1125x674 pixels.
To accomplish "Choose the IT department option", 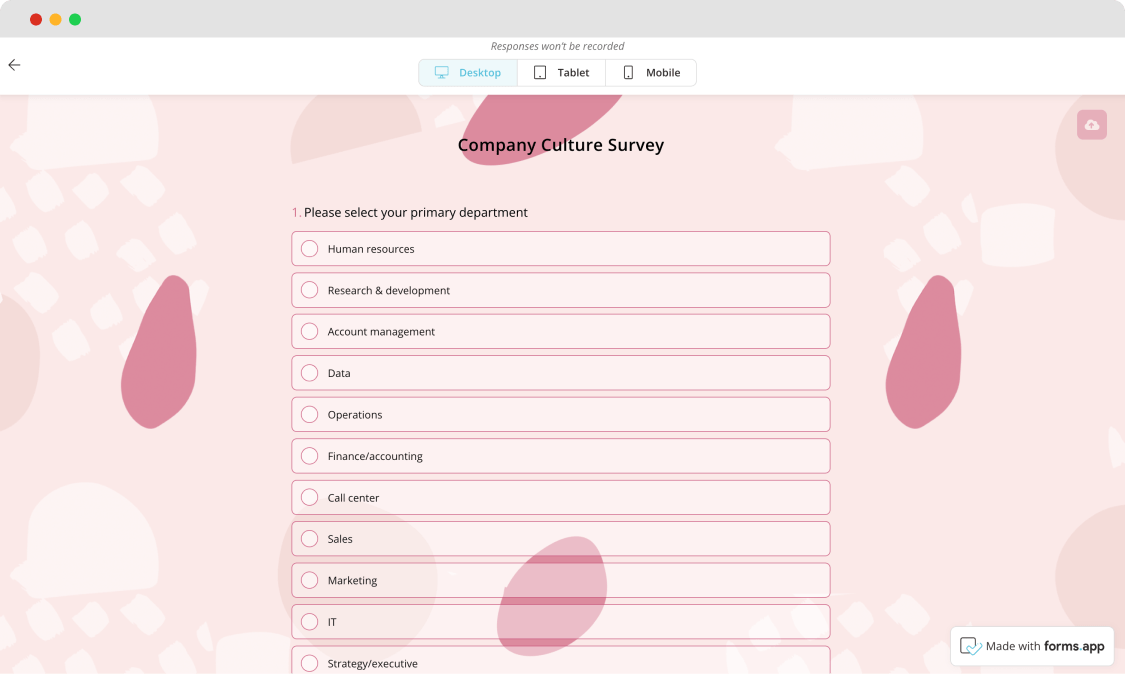I will [310, 622].
